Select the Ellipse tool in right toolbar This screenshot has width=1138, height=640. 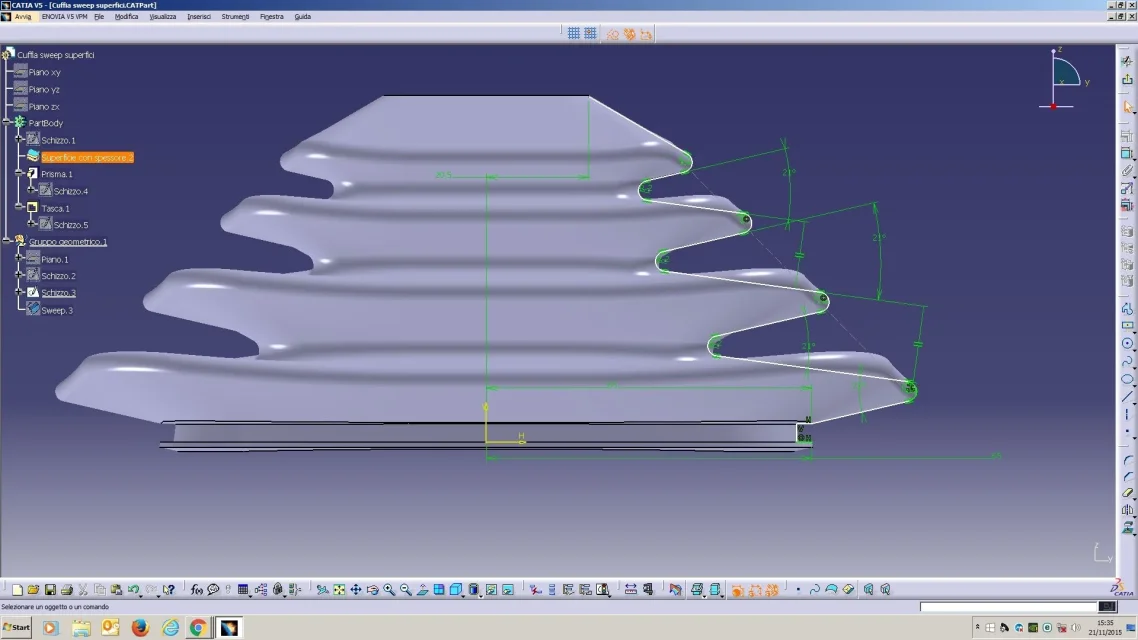point(1127,379)
